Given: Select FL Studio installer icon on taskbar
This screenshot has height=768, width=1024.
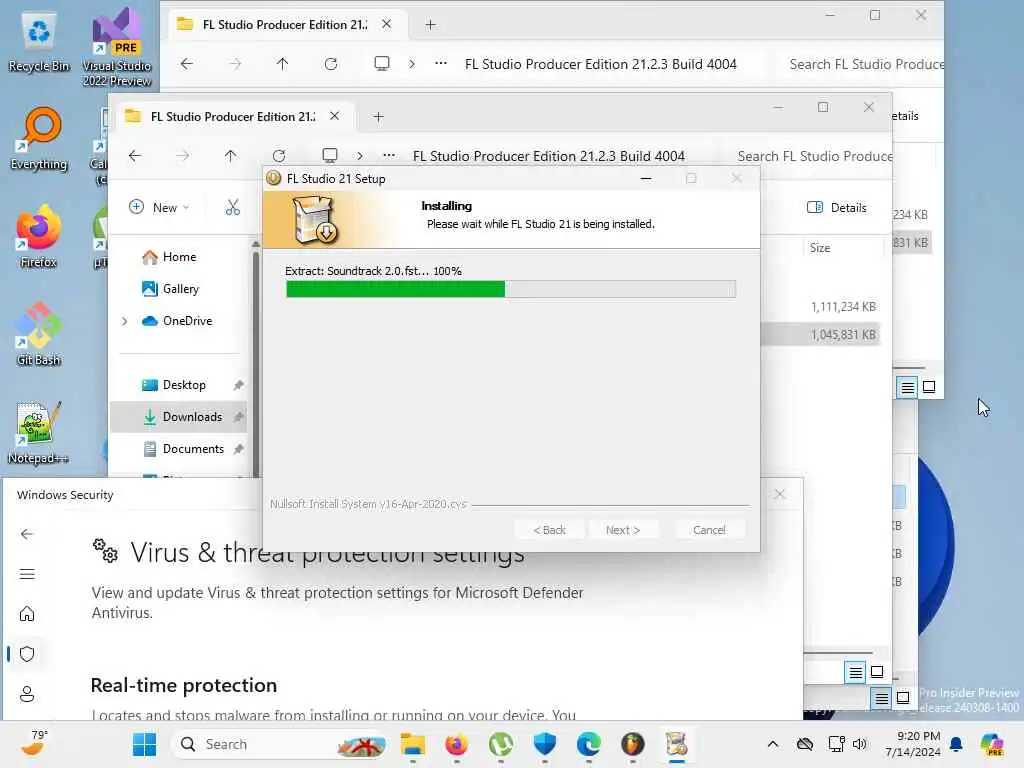Looking at the screenshot, I should point(677,744).
